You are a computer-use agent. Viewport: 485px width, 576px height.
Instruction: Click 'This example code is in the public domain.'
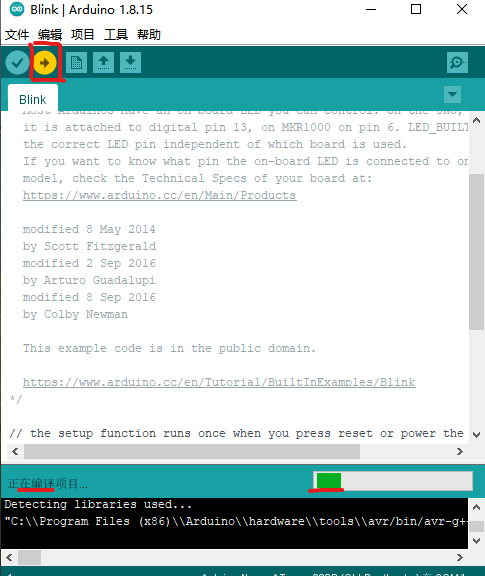point(169,348)
